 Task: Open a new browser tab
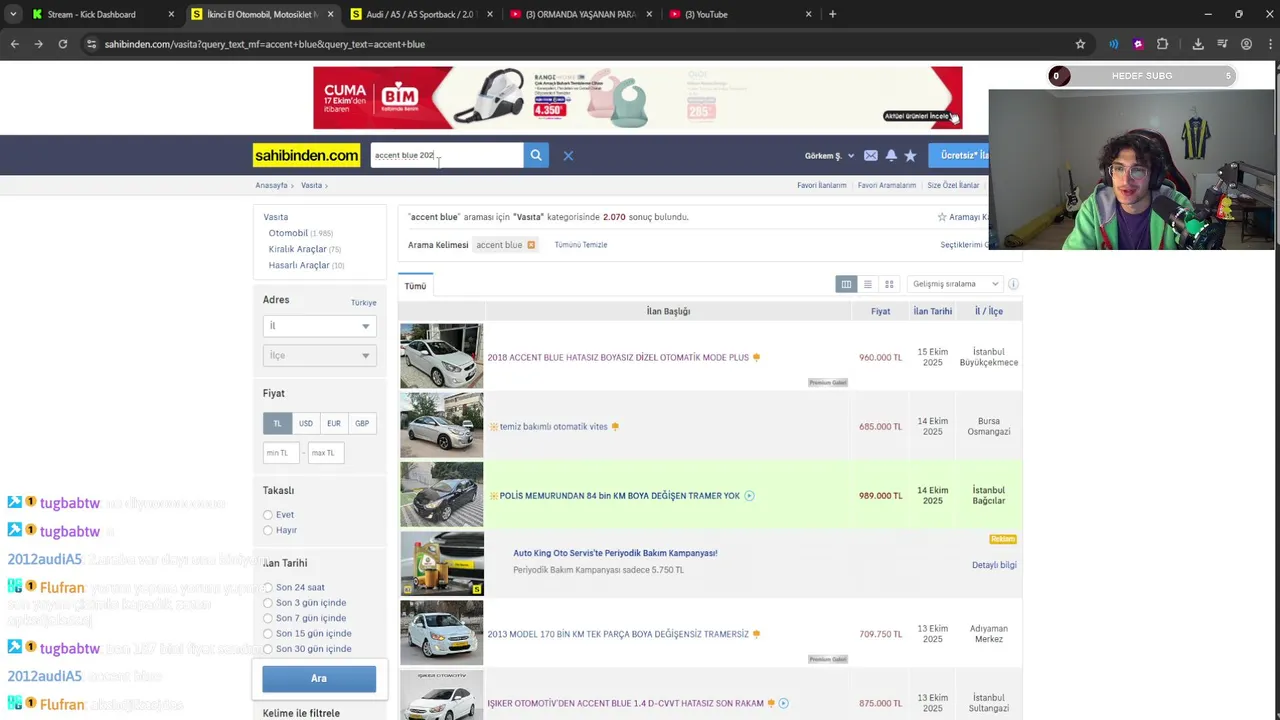point(832,14)
